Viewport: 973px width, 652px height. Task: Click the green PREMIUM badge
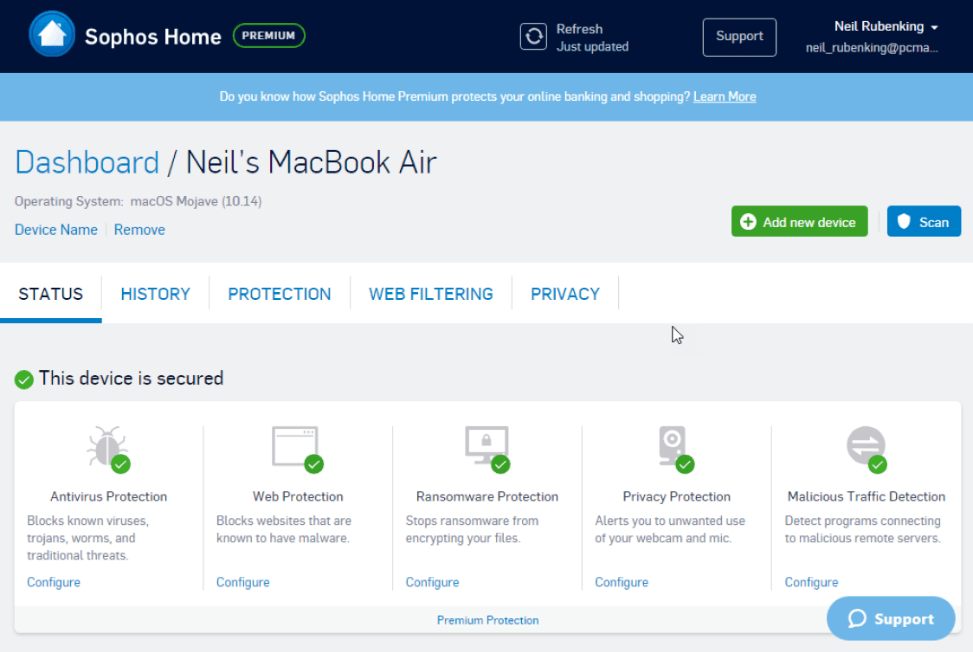pyautogui.click(x=268, y=35)
